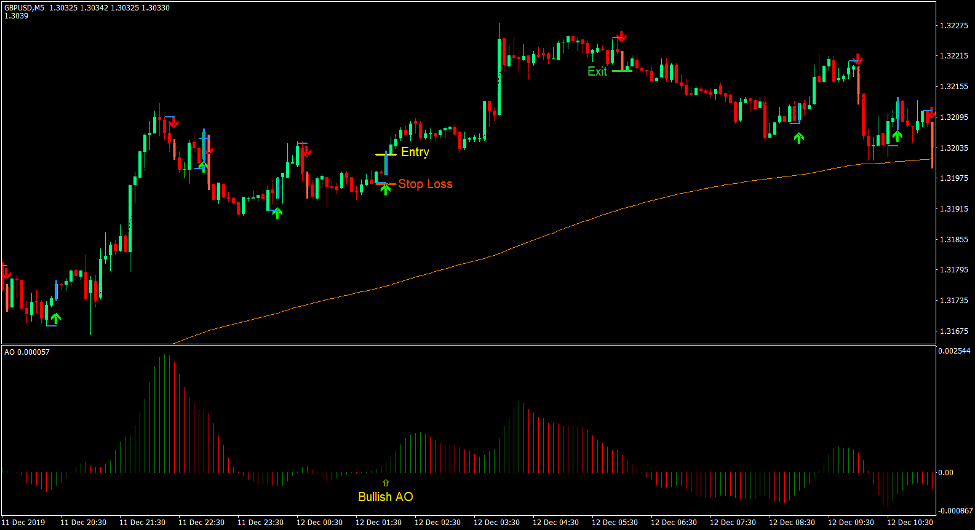The height and width of the screenshot is (531, 977).
Task: Select the yellow Entry text label
Action: coord(414,153)
